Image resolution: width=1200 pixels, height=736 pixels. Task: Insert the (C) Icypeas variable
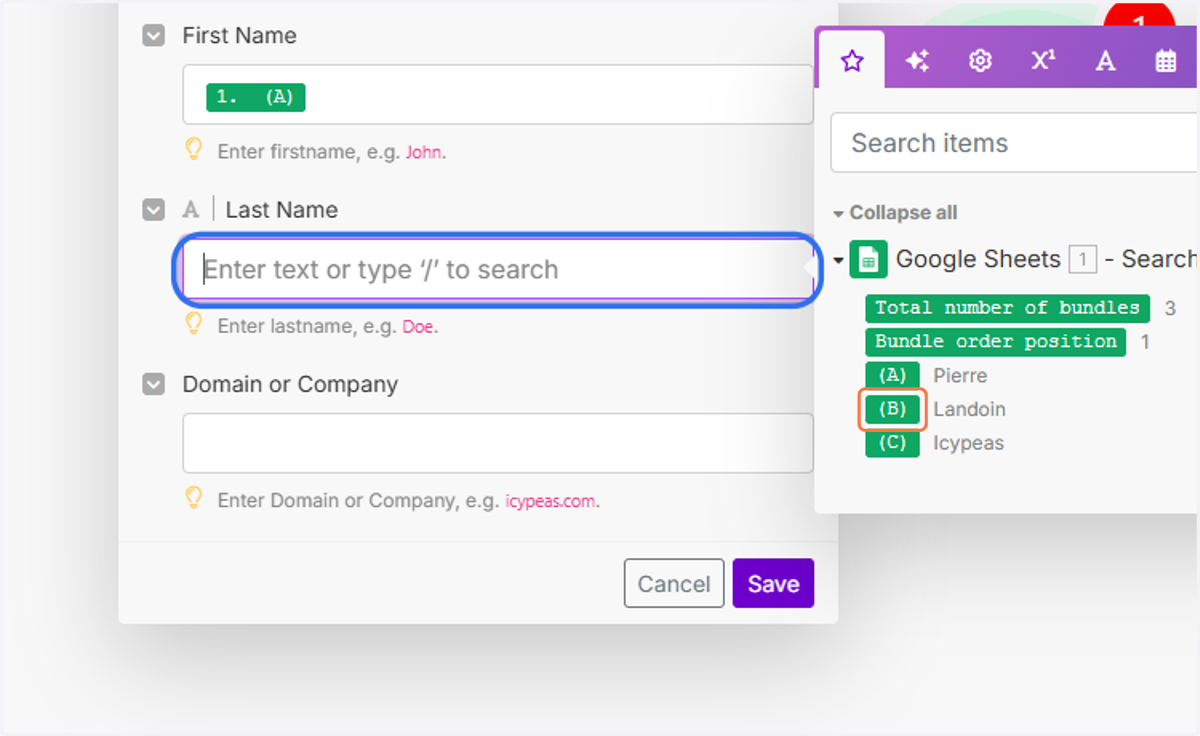pyautogui.click(x=892, y=443)
